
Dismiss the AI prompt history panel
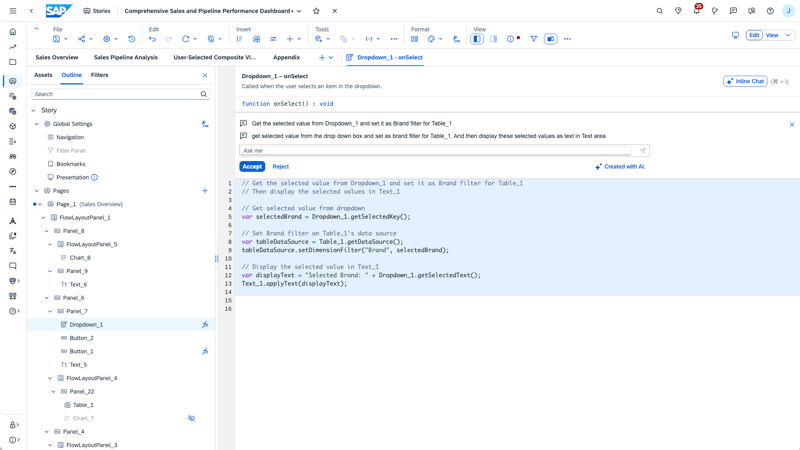pyautogui.click(x=792, y=124)
